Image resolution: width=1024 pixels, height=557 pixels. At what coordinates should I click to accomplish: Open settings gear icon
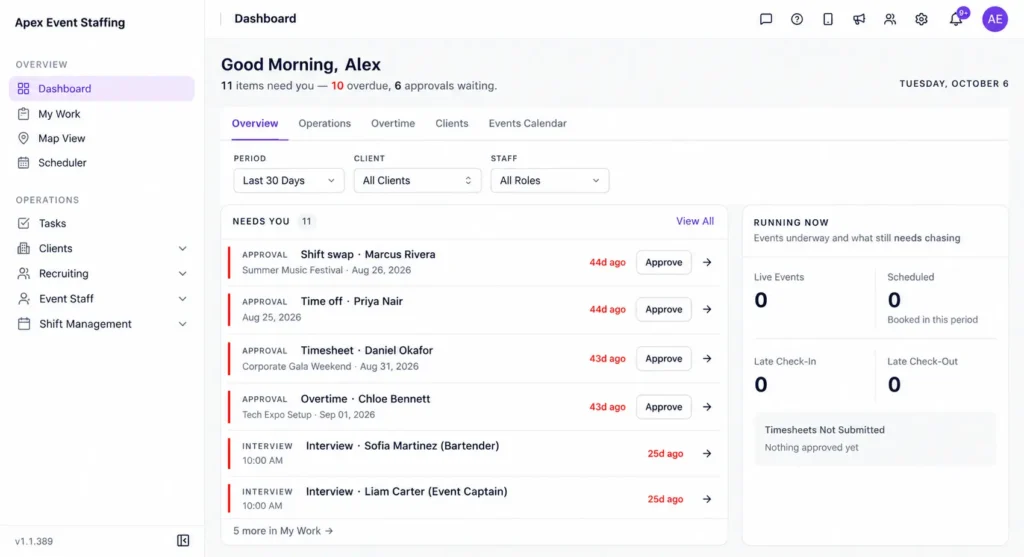[x=921, y=19]
